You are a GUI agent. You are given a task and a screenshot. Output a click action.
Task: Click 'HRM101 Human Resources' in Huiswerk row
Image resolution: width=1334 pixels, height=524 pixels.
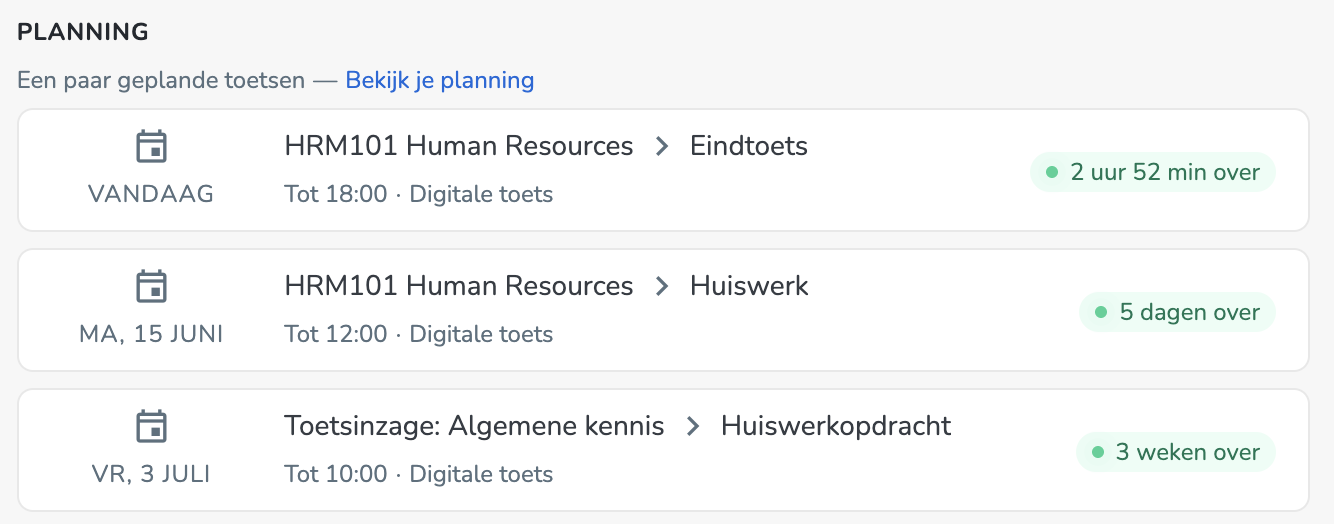459,286
